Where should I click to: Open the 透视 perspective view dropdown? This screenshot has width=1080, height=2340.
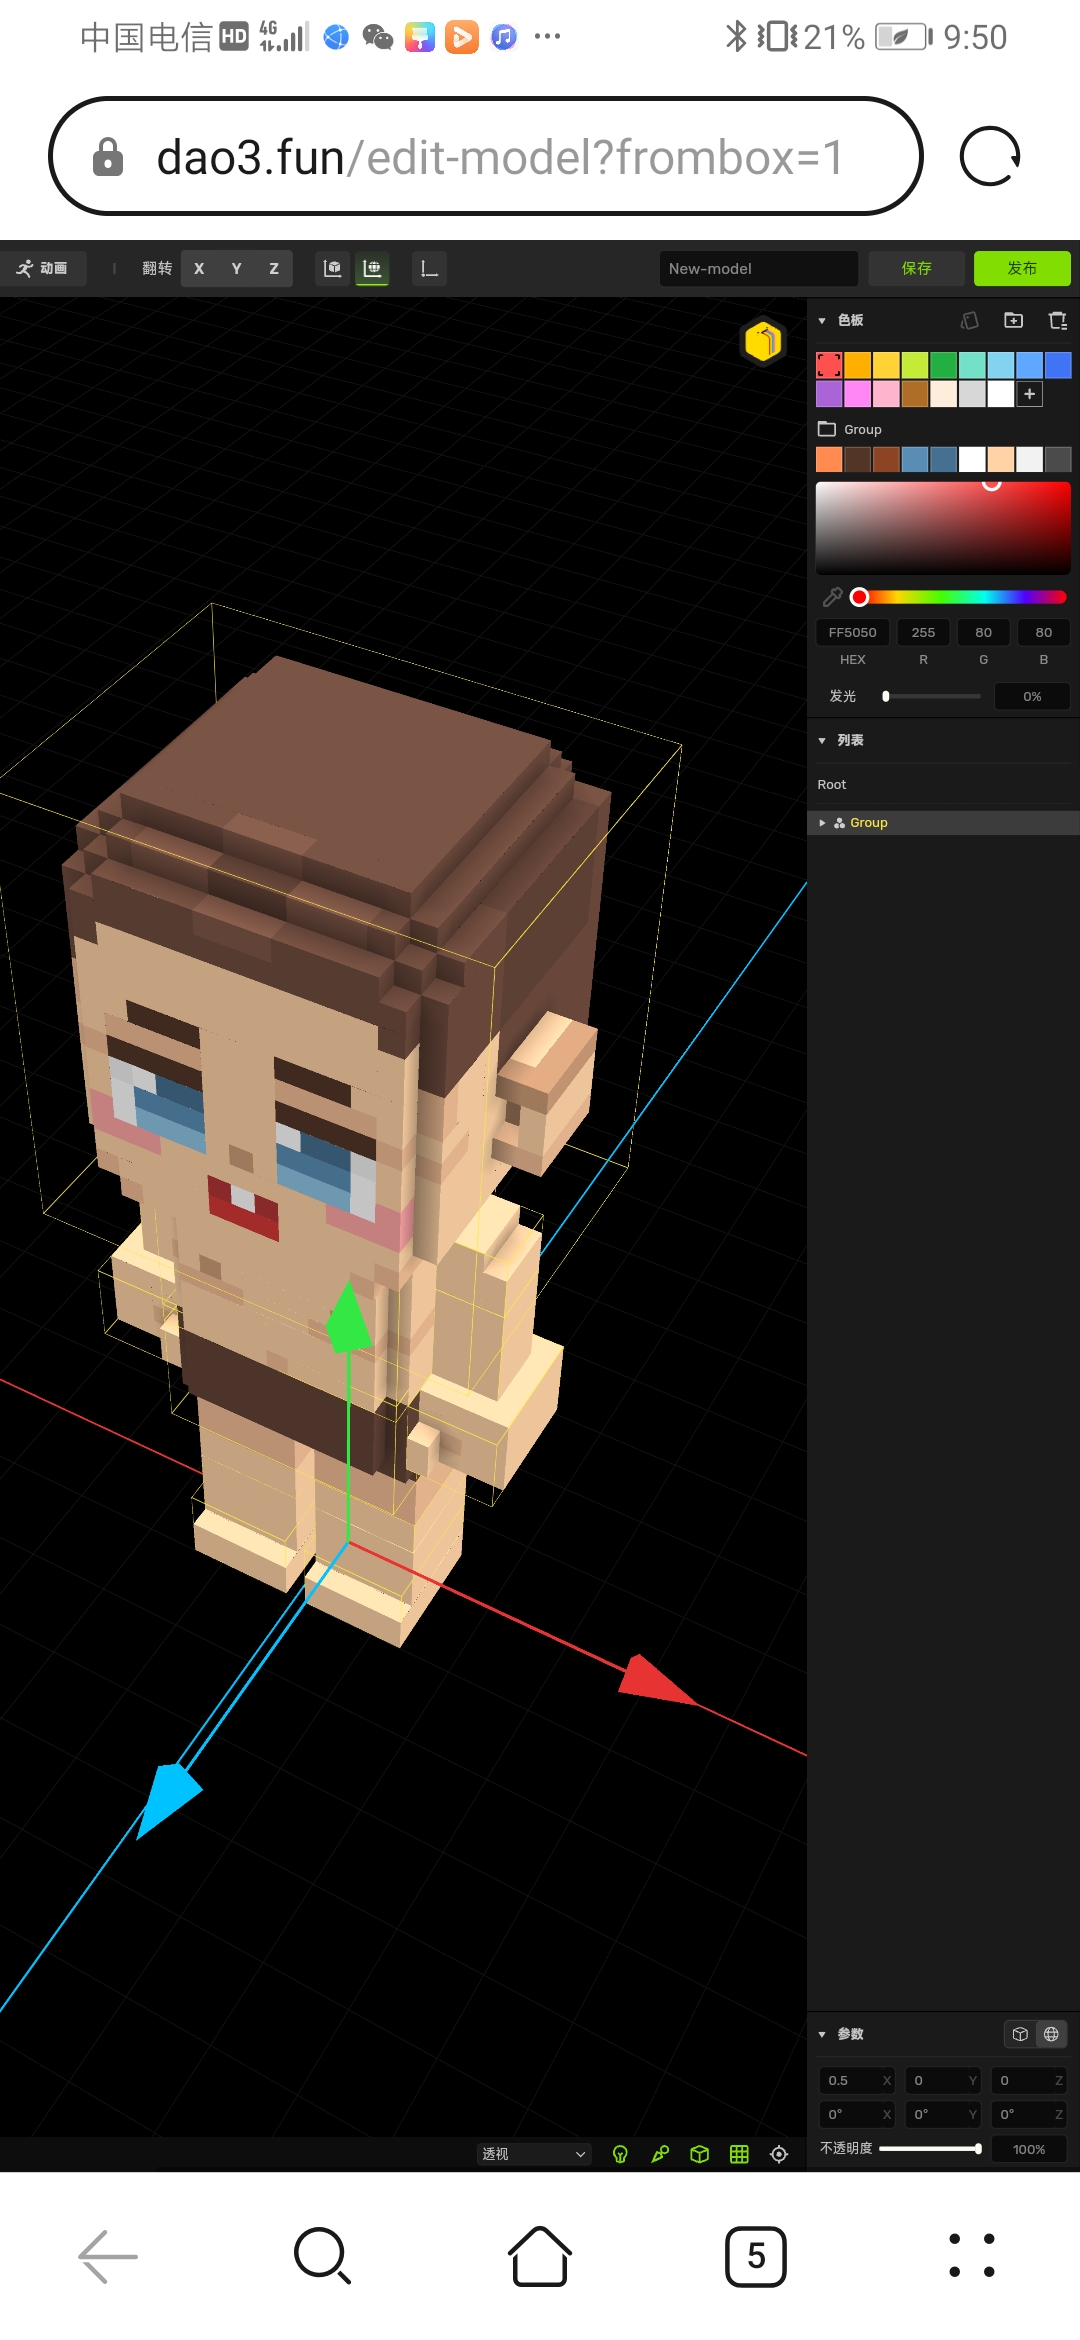(x=534, y=2154)
